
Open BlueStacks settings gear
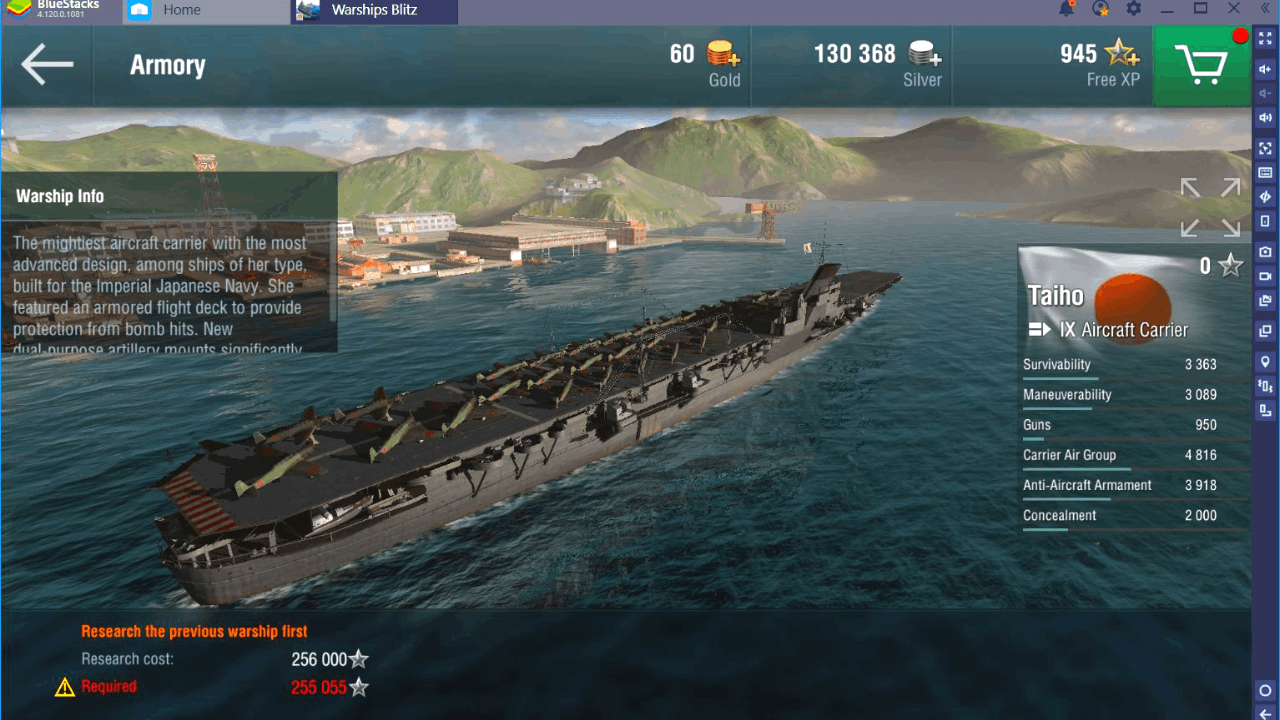coord(1133,9)
